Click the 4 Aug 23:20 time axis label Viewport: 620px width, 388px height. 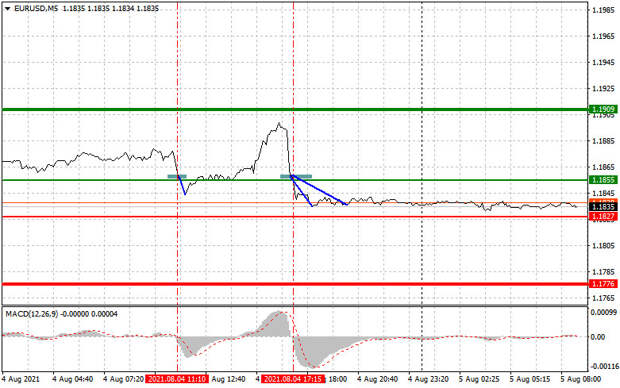[428, 379]
